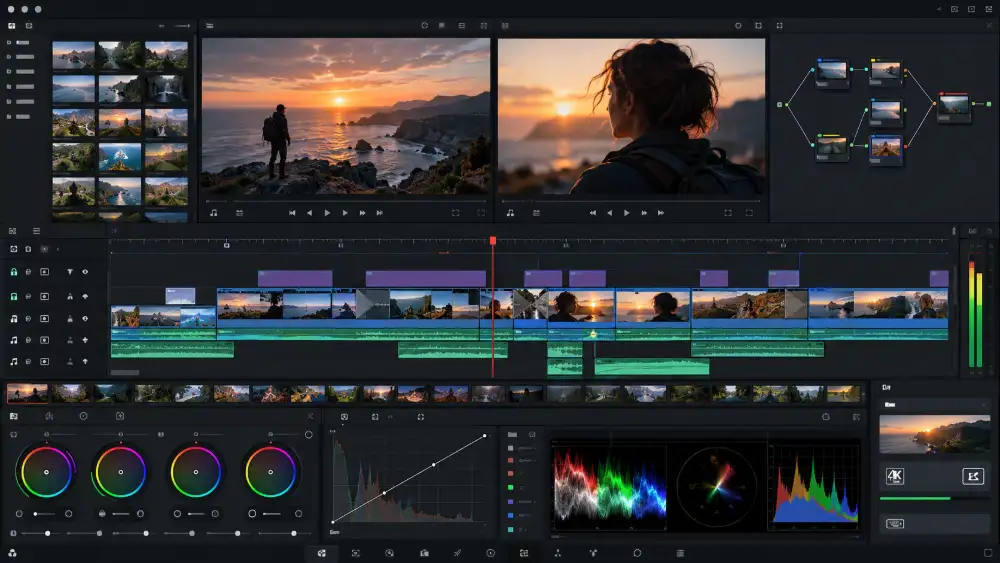This screenshot has height=563, width=1000.
Task: Click the top-right end point of the curve
Action: click(x=485, y=435)
